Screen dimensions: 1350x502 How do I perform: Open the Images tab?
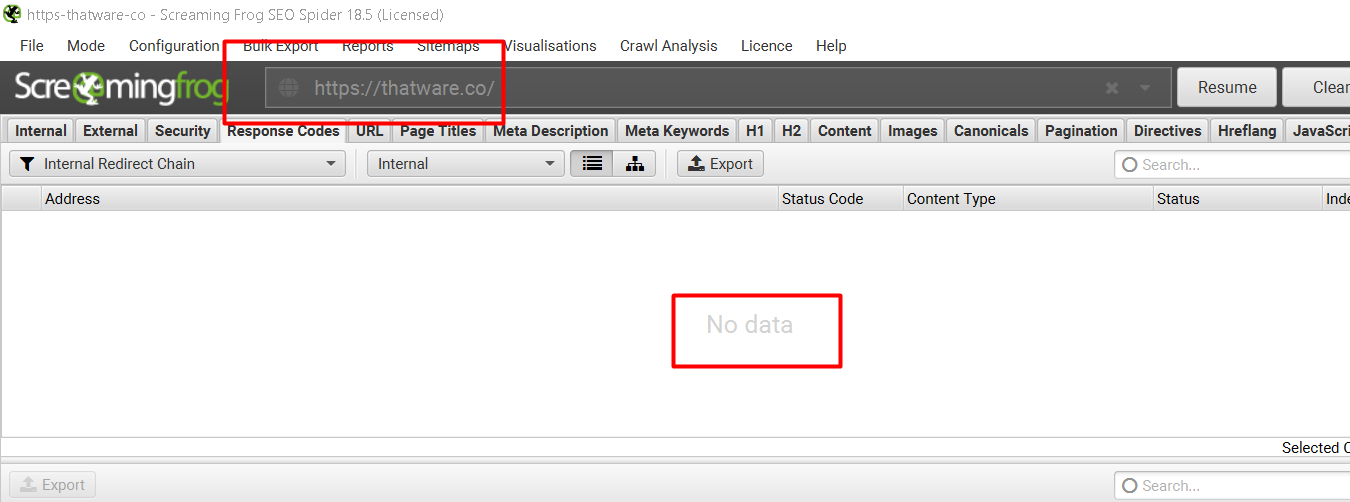[x=913, y=131]
